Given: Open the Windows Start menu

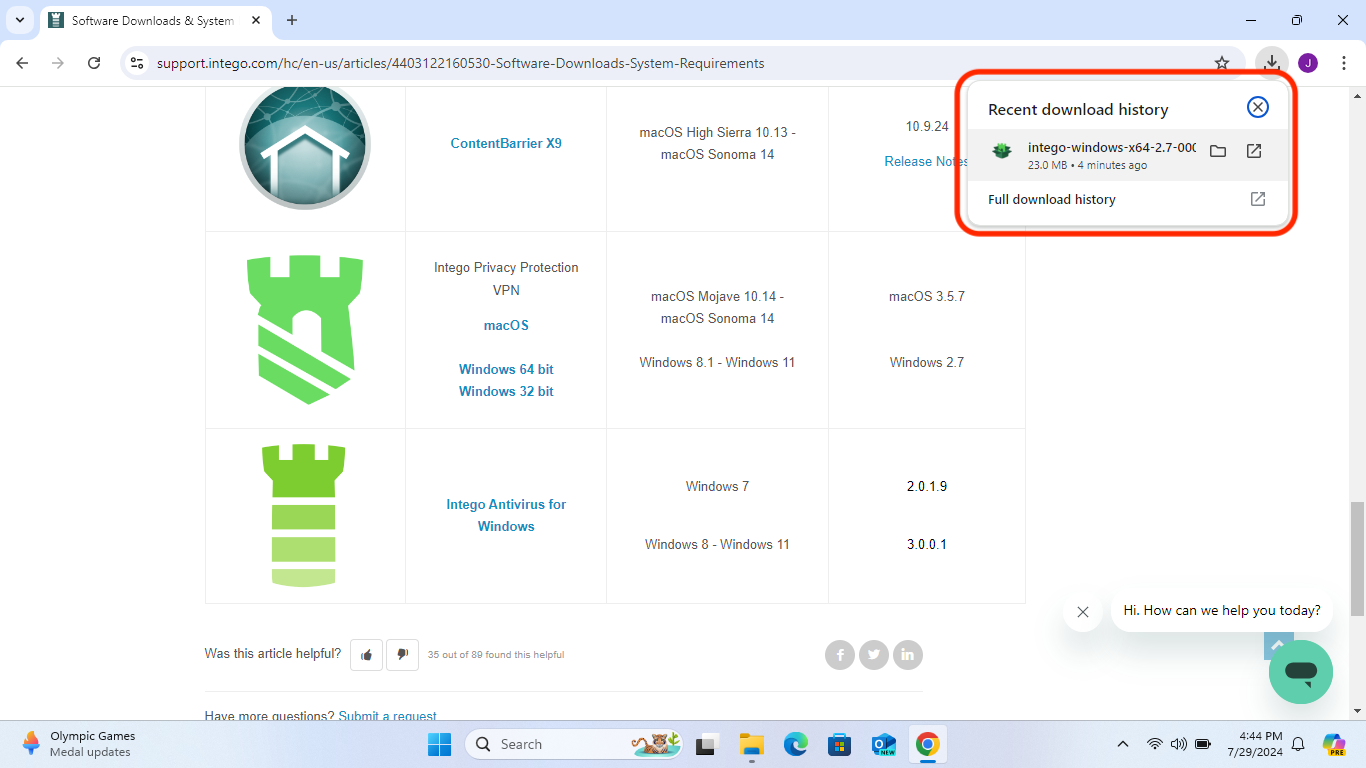Looking at the screenshot, I should pyautogui.click(x=439, y=744).
